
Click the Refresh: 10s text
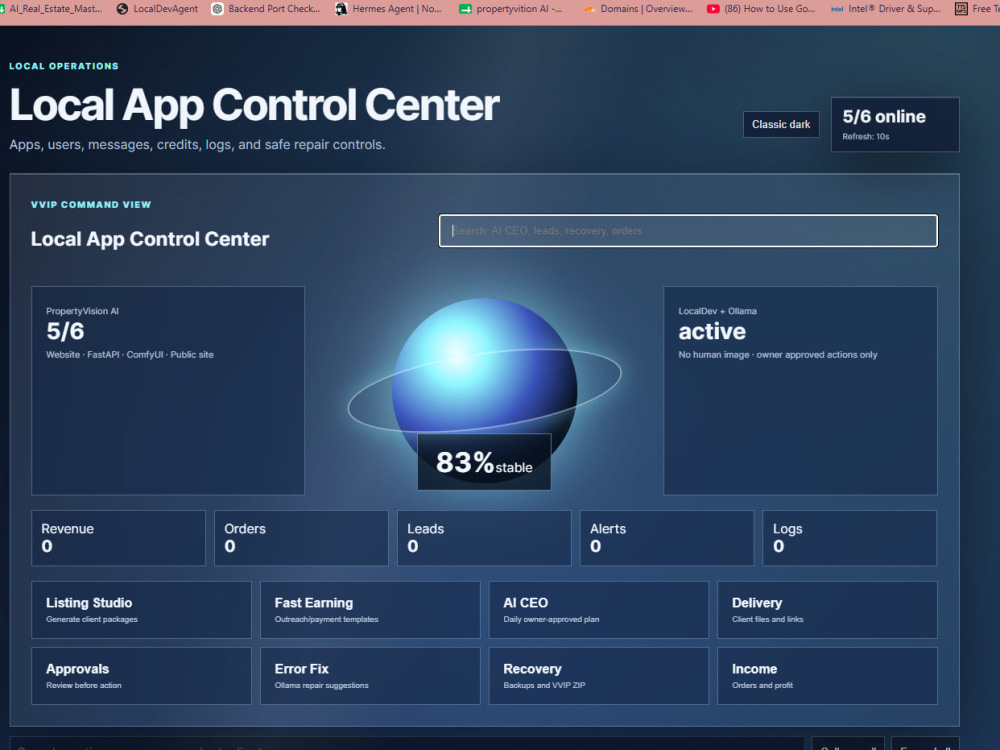[865, 136]
